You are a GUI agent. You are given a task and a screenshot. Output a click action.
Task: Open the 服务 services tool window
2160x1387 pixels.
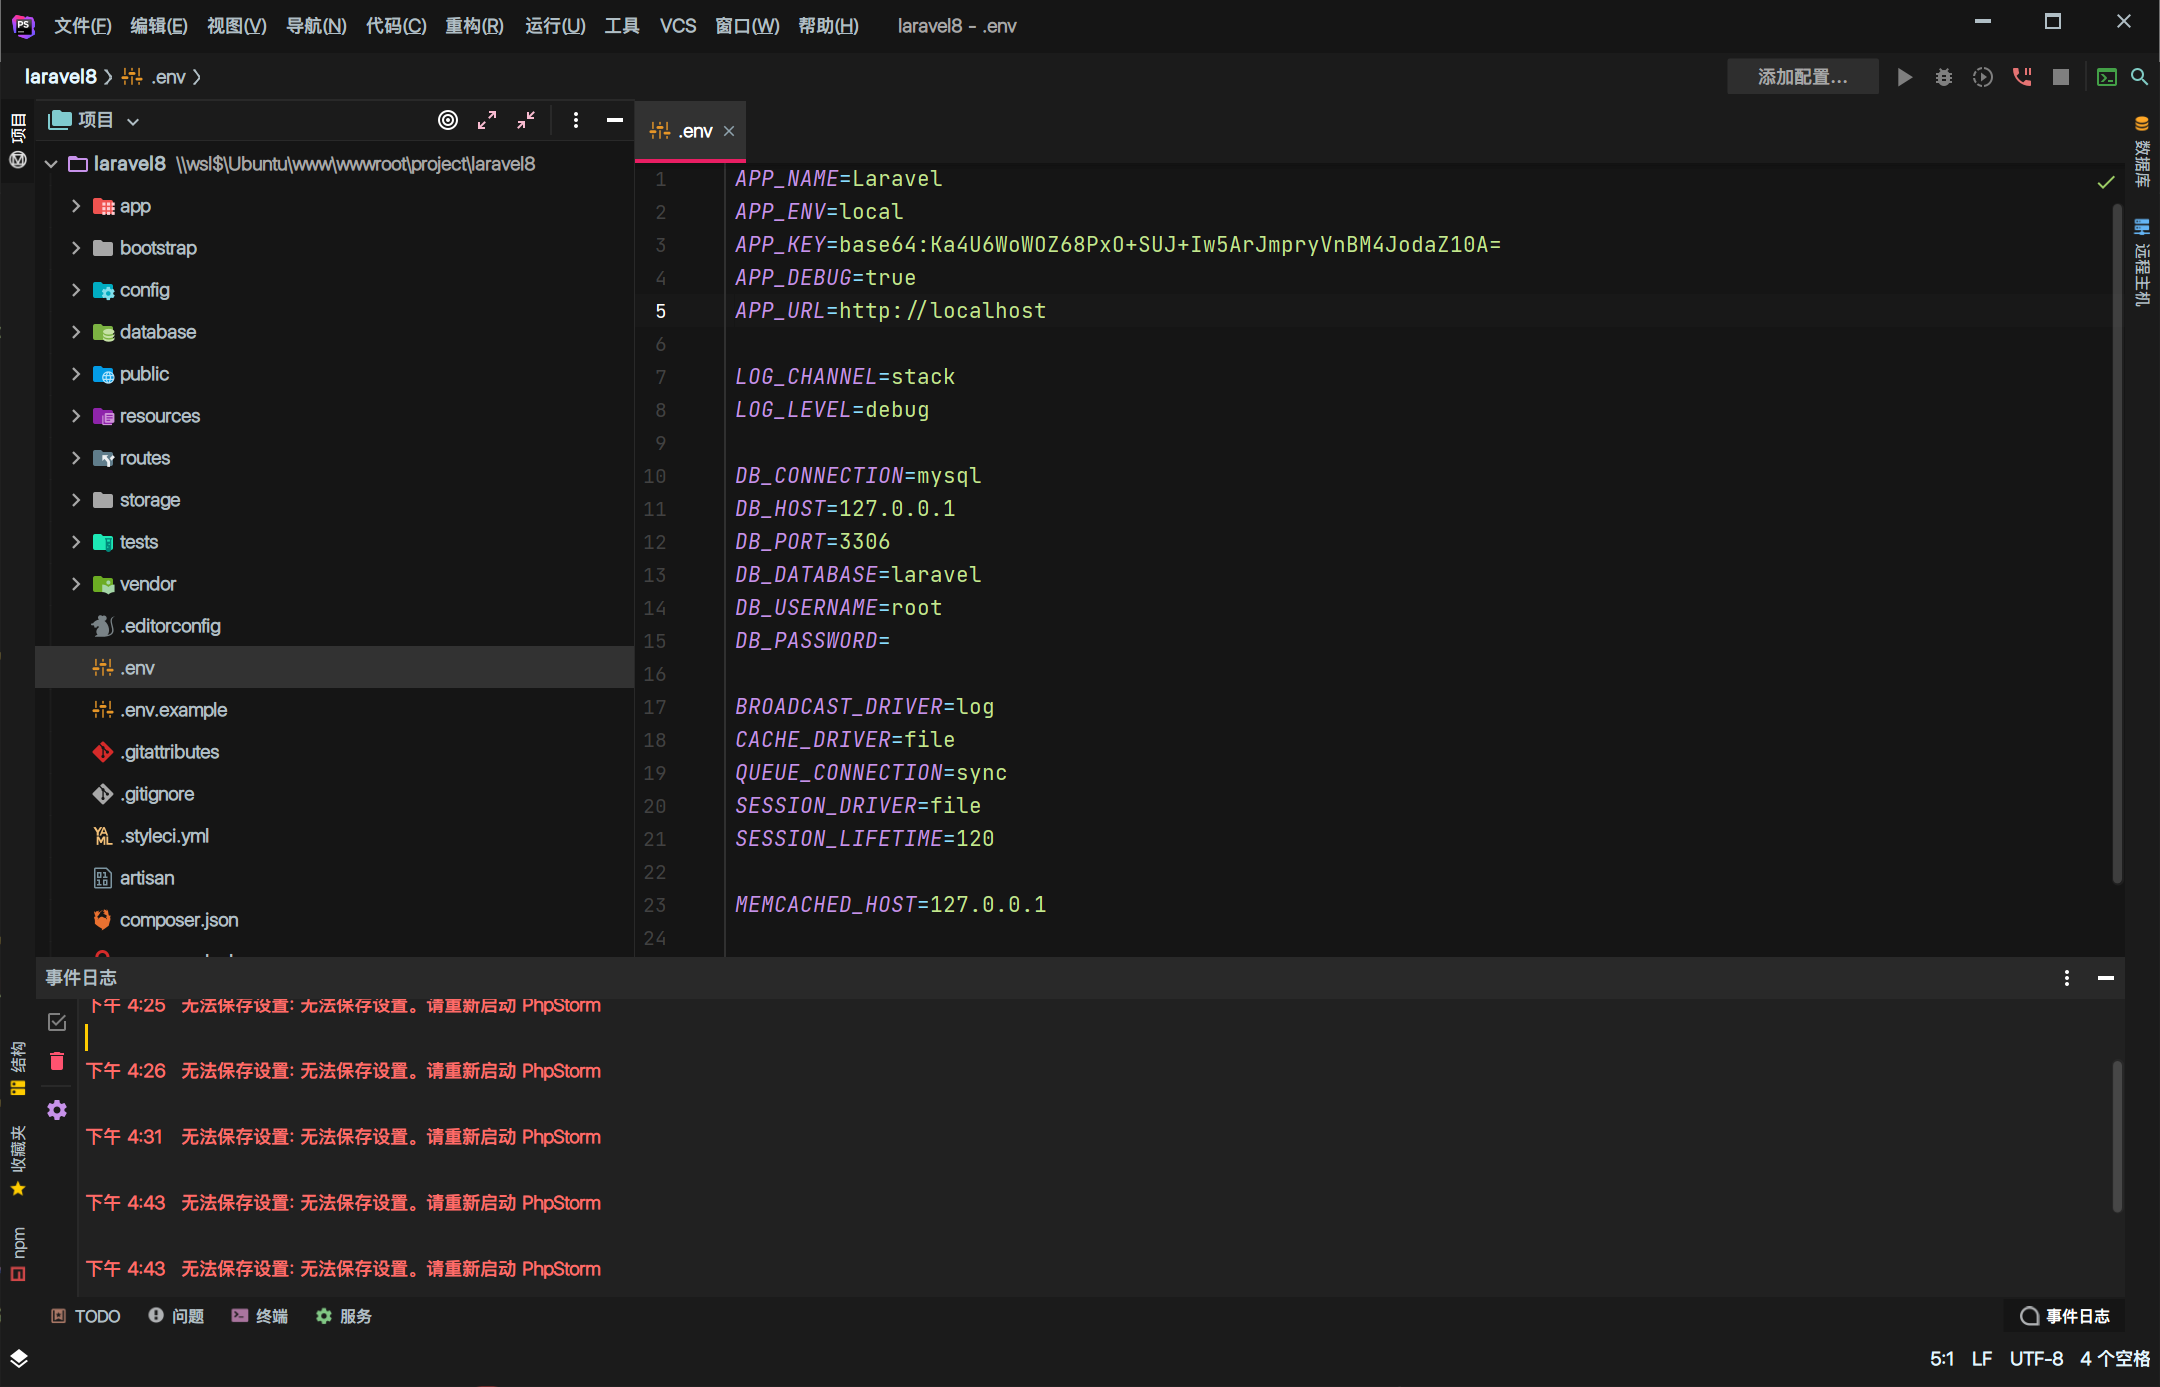click(344, 1316)
